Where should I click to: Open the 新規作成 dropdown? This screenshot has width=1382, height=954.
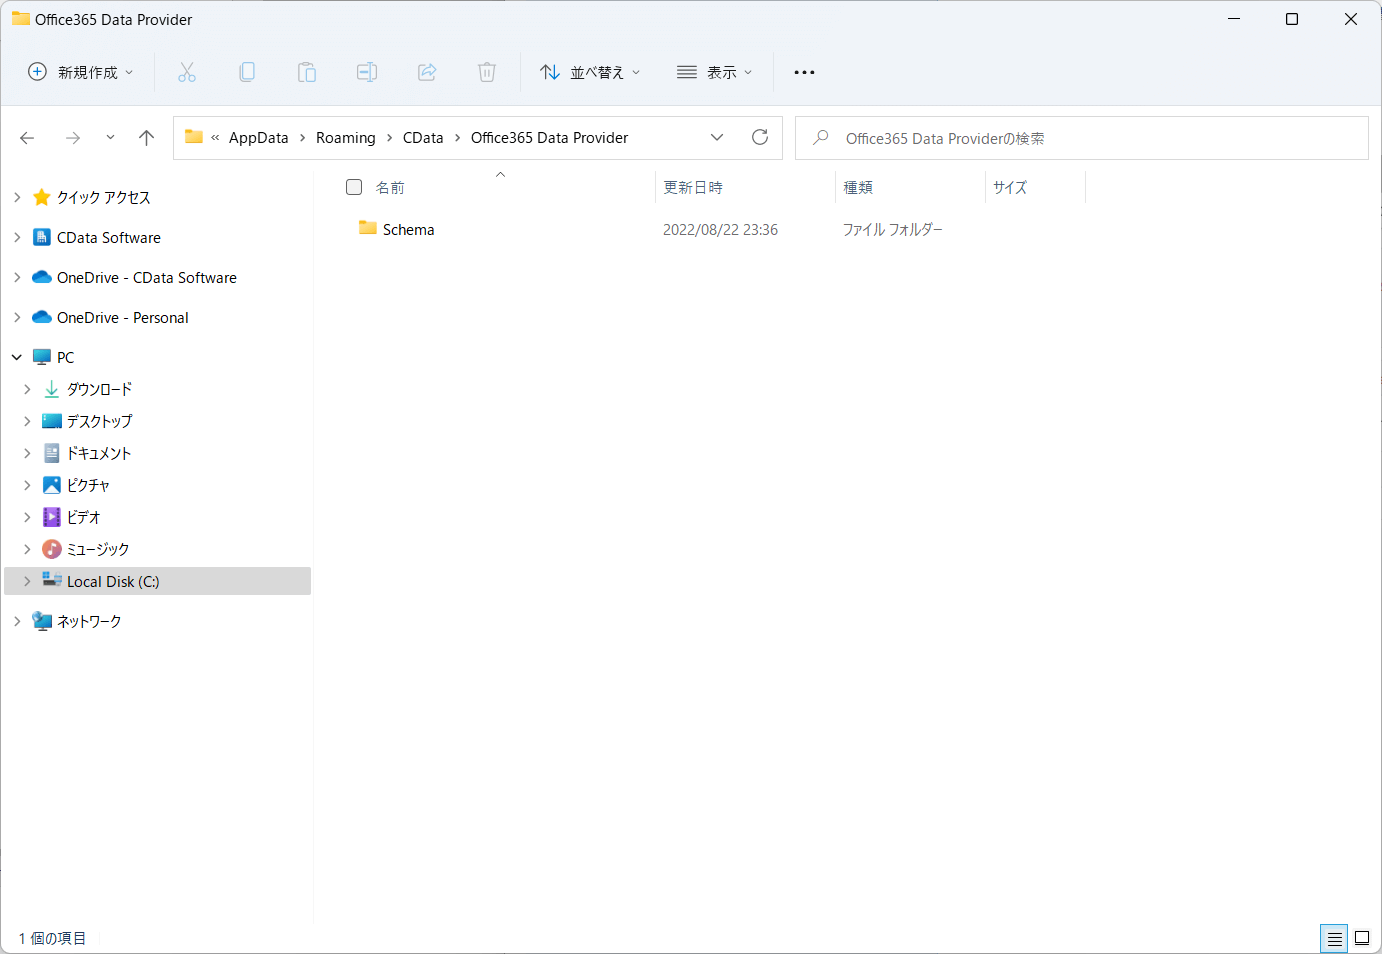coord(80,72)
